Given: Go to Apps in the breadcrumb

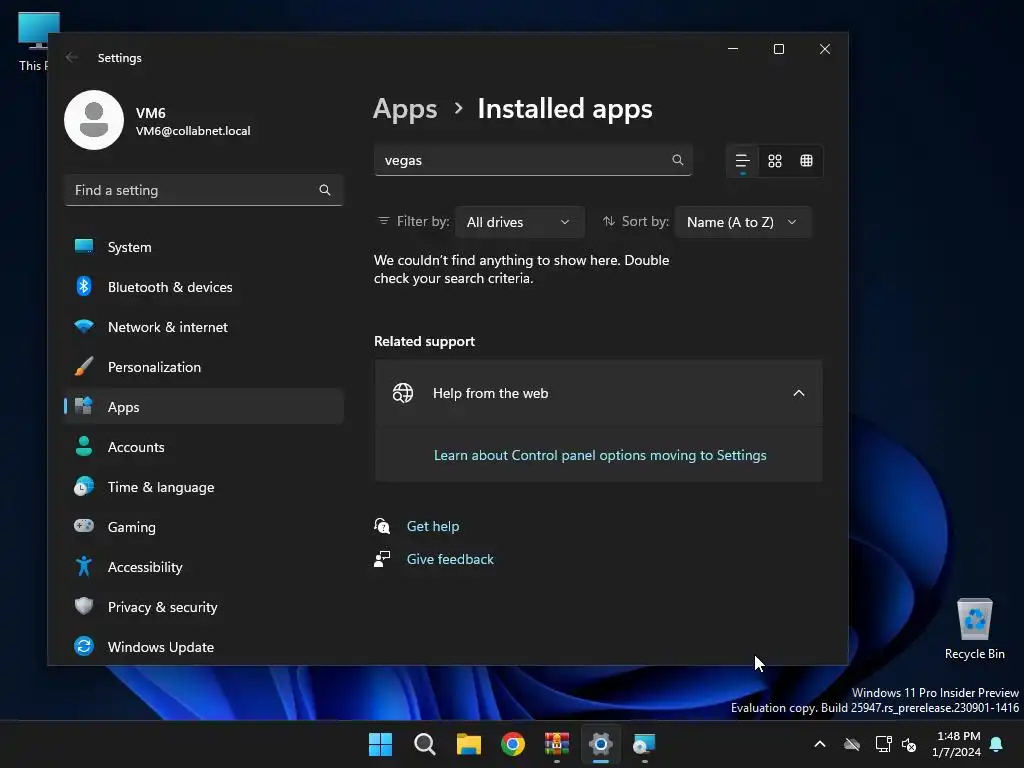Looking at the screenshot, I should click(405, 109).
